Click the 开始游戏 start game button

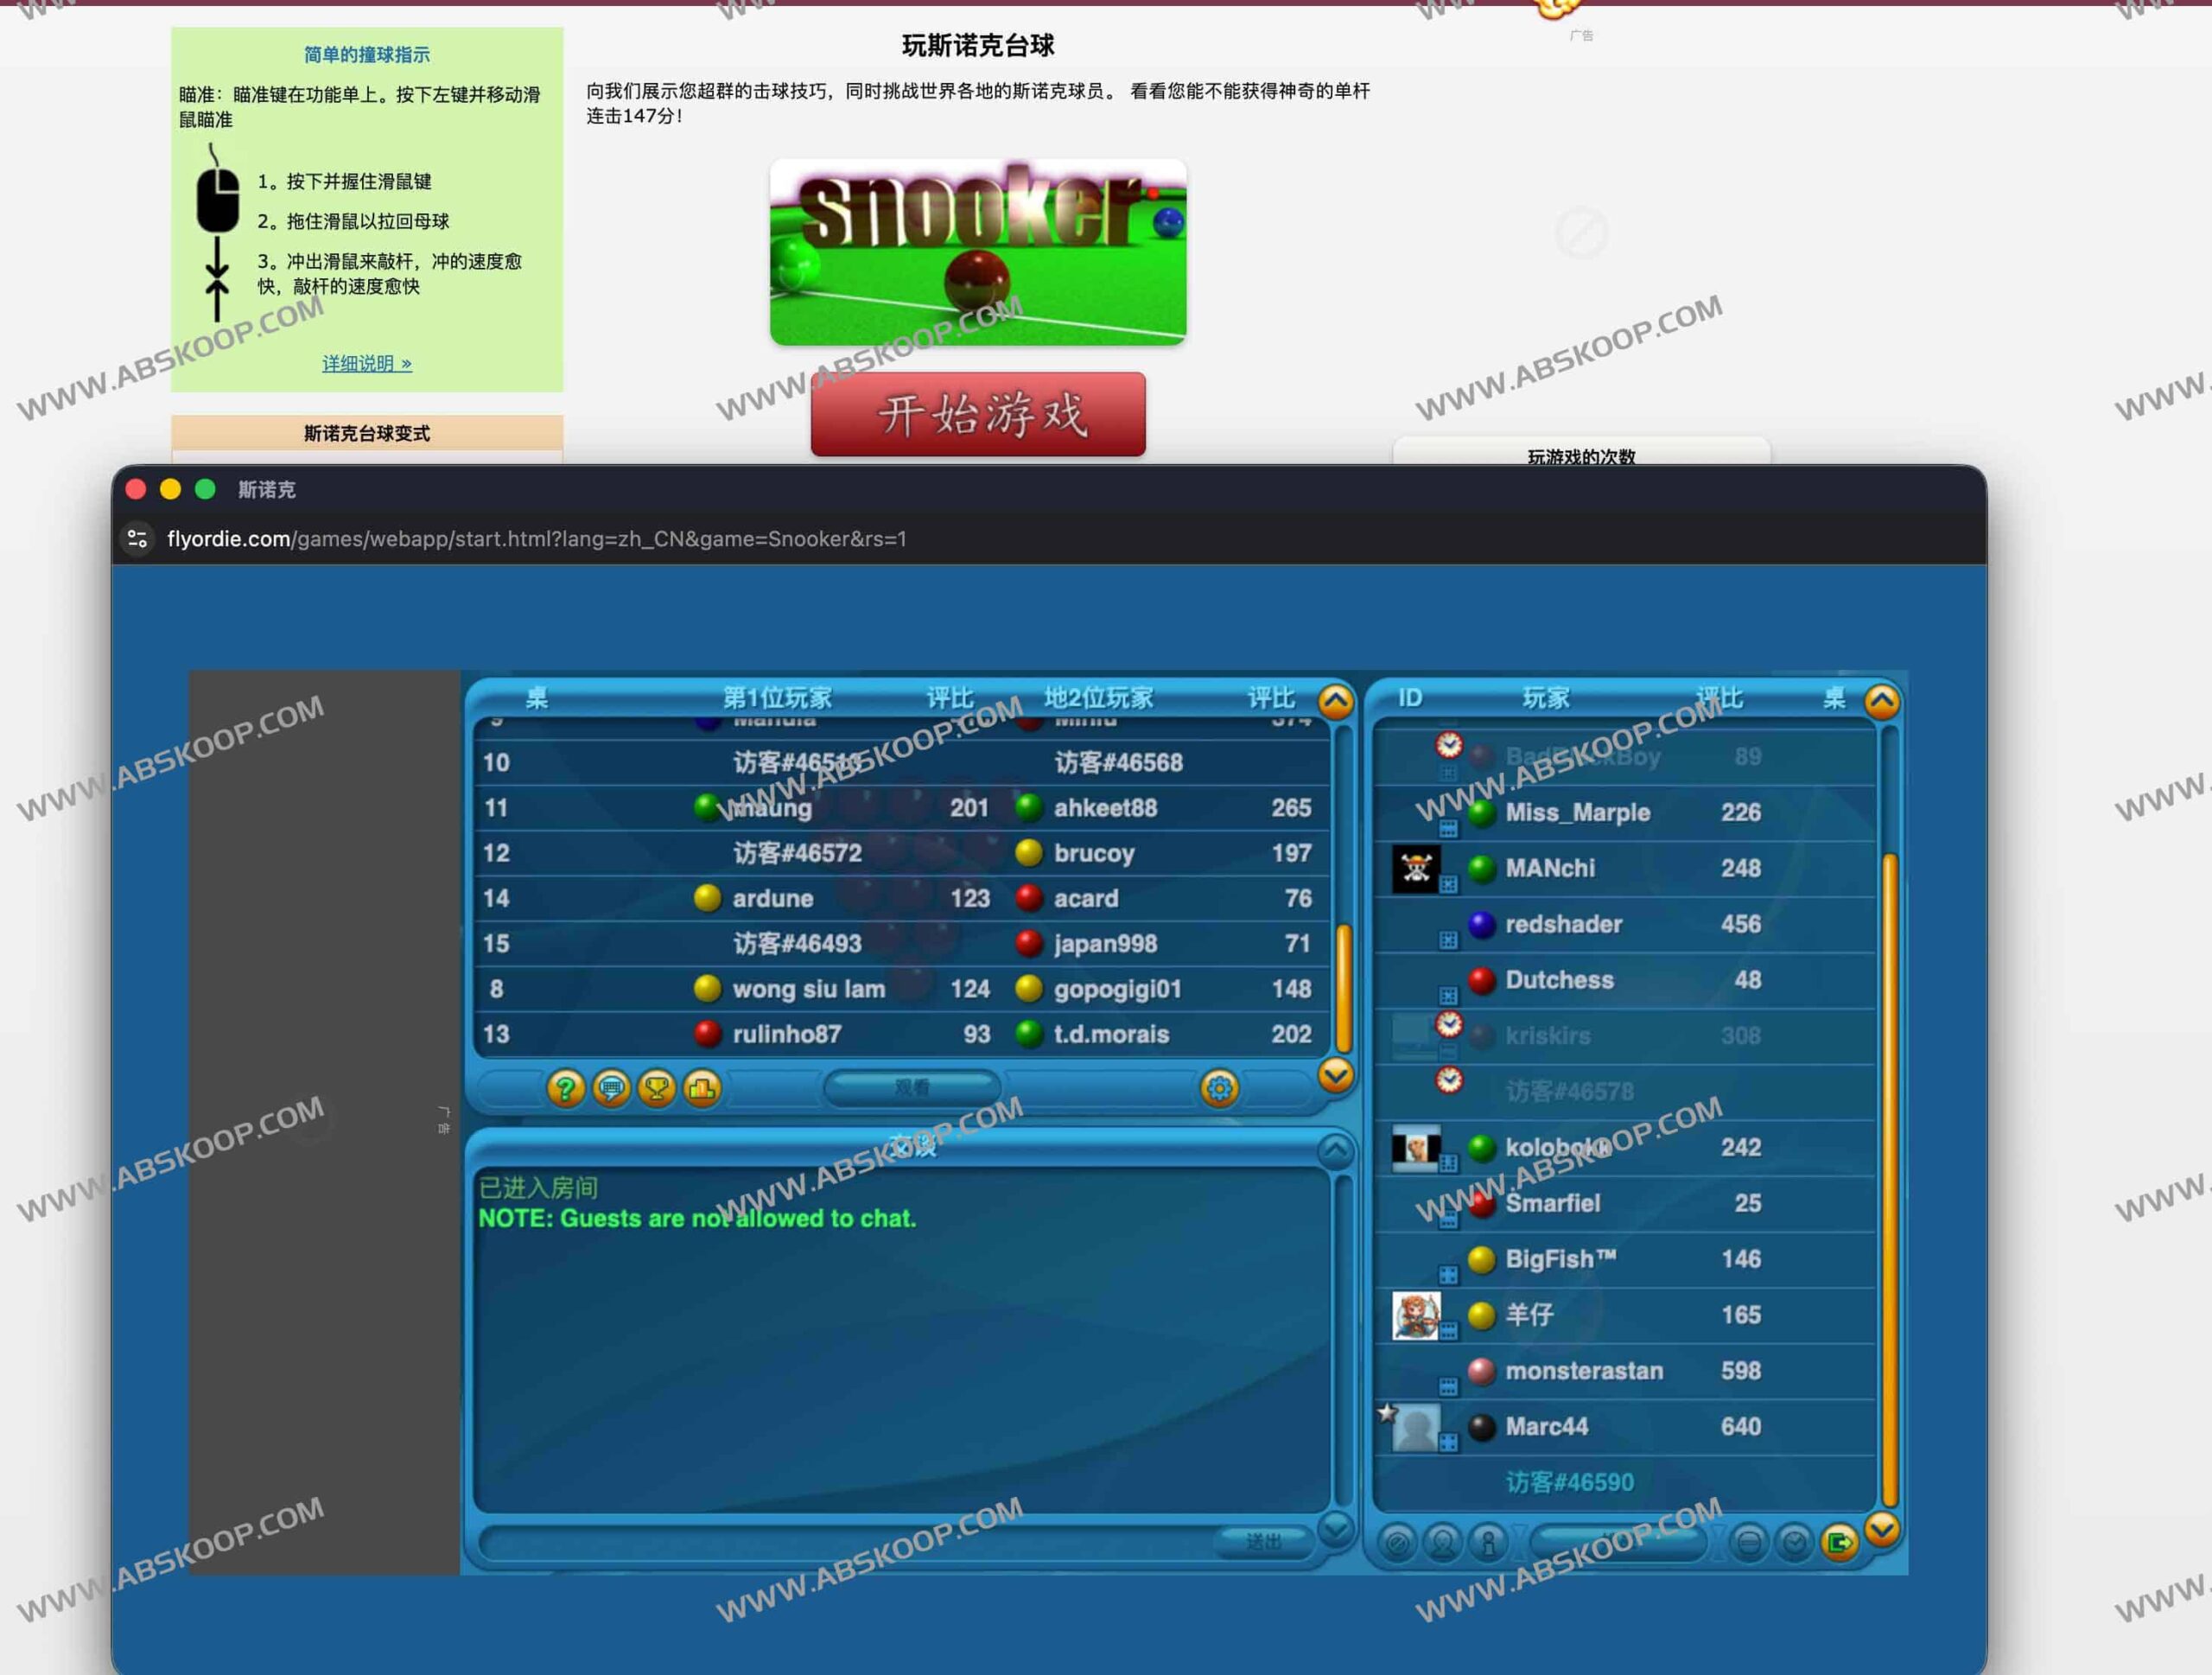[977, 414]
